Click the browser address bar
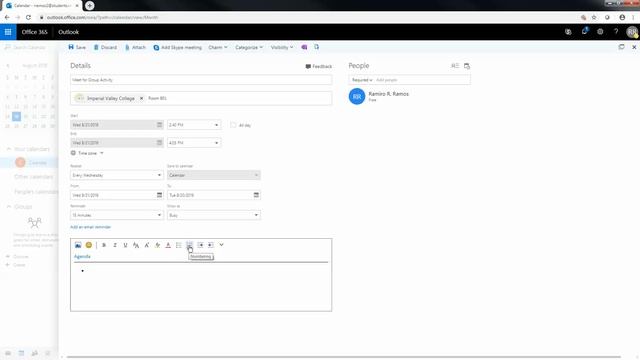Screen dimensions: 640x360 pos(306,17)
